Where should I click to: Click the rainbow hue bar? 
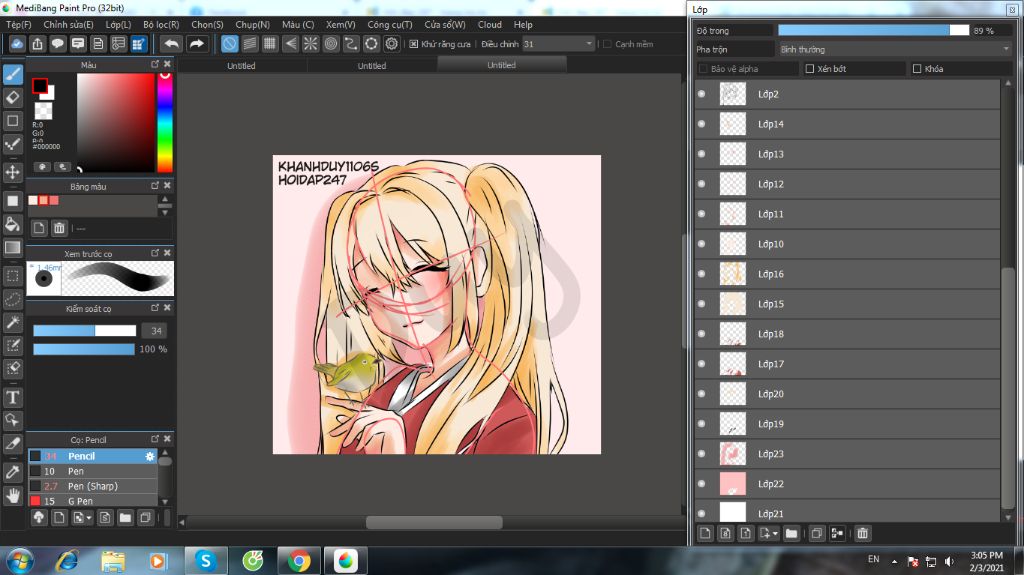165,122
